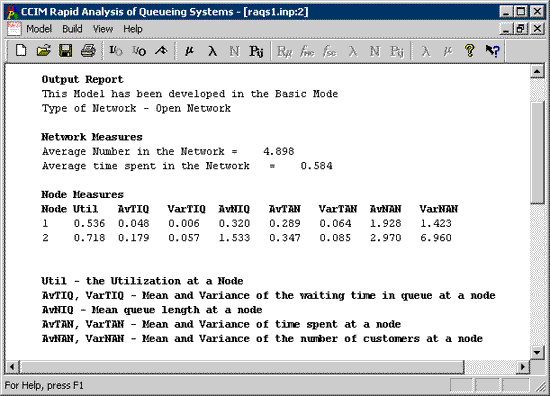550x396 pixels.
Task: Click the AvNAN column header
Action: pyautogui.click(x=385, y=209)
